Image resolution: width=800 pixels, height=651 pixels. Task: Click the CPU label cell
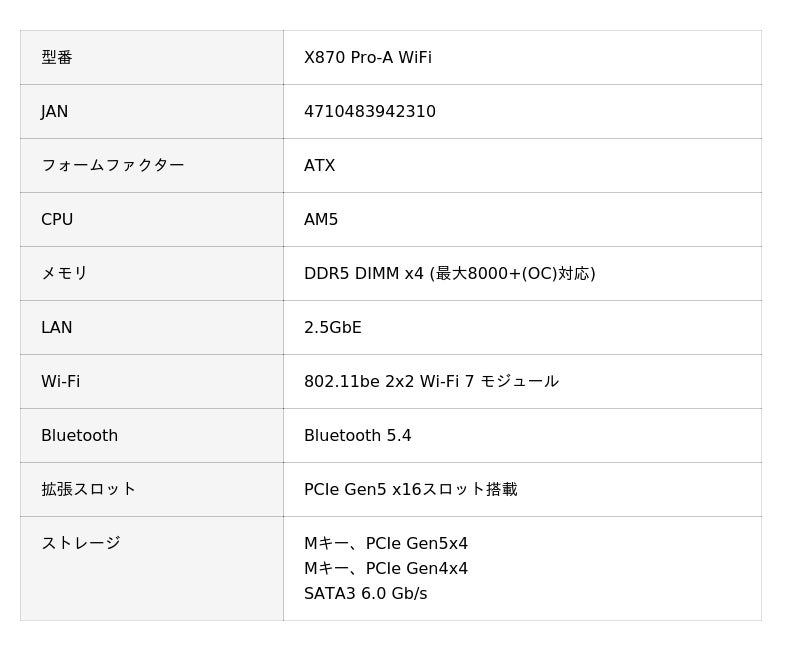click(x=57, y=220)
